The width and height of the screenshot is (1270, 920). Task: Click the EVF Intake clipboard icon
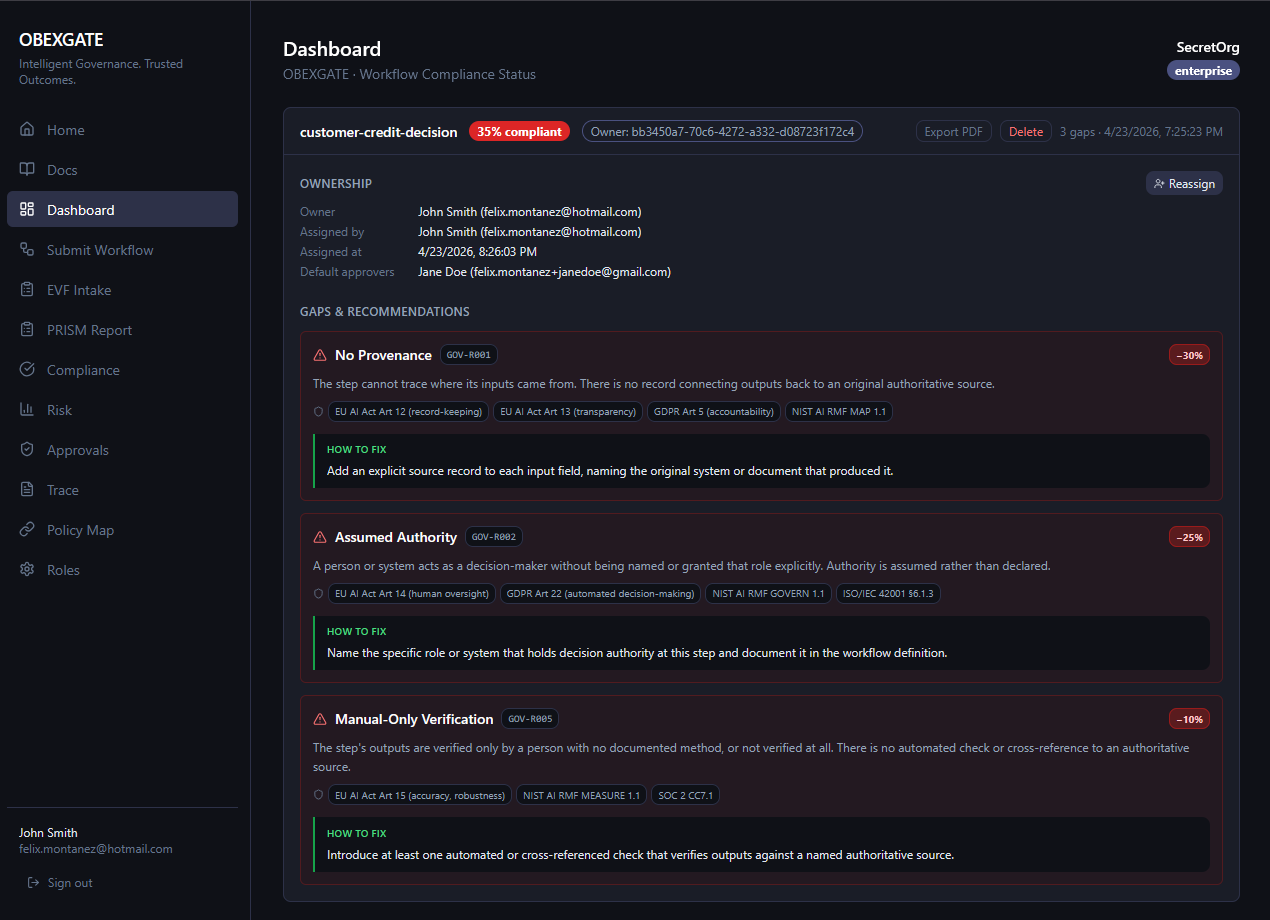pyautogui.click(x=27, y=290)
